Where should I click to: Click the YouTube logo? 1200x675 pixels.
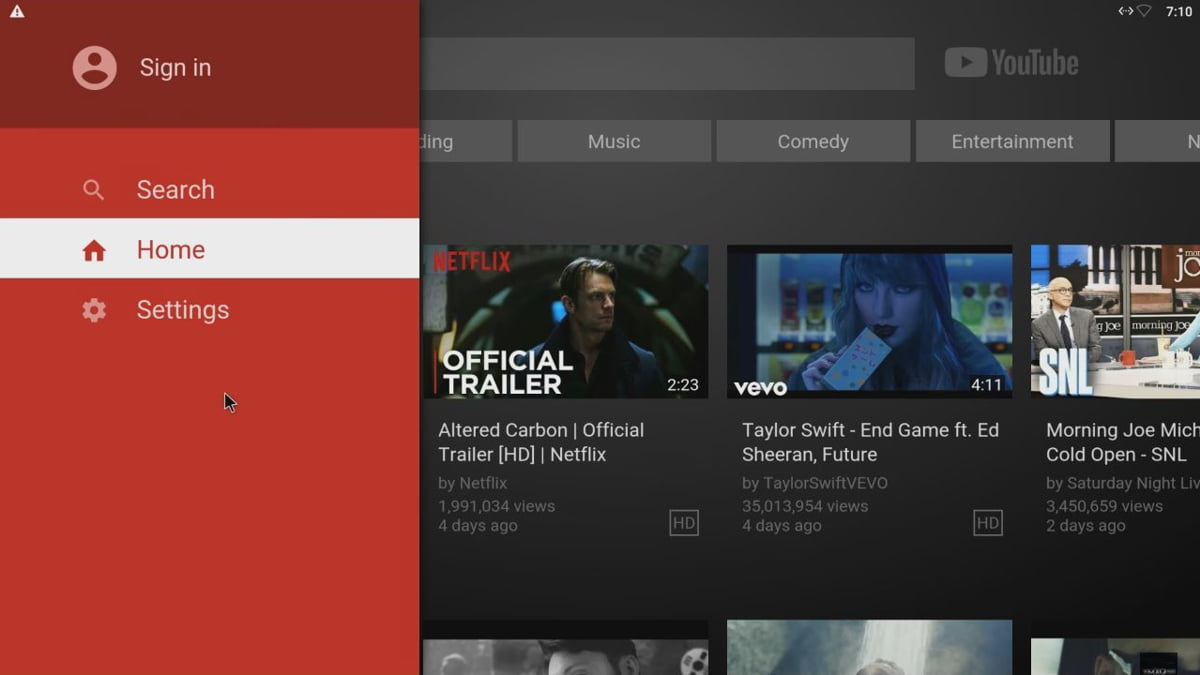point(1011,61)
